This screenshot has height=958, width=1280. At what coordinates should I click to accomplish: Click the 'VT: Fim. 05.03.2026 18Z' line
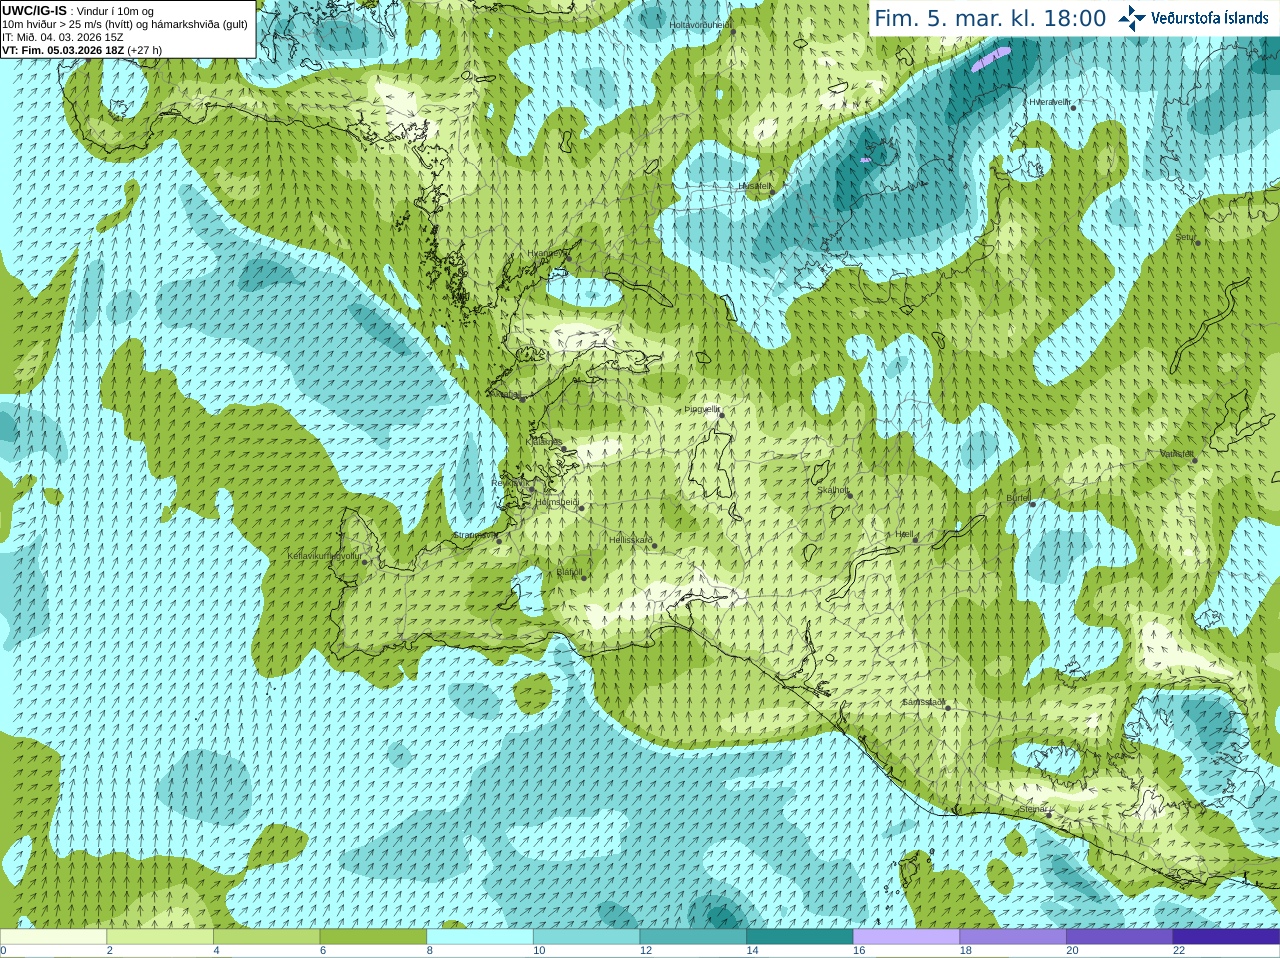coord(62,50)
